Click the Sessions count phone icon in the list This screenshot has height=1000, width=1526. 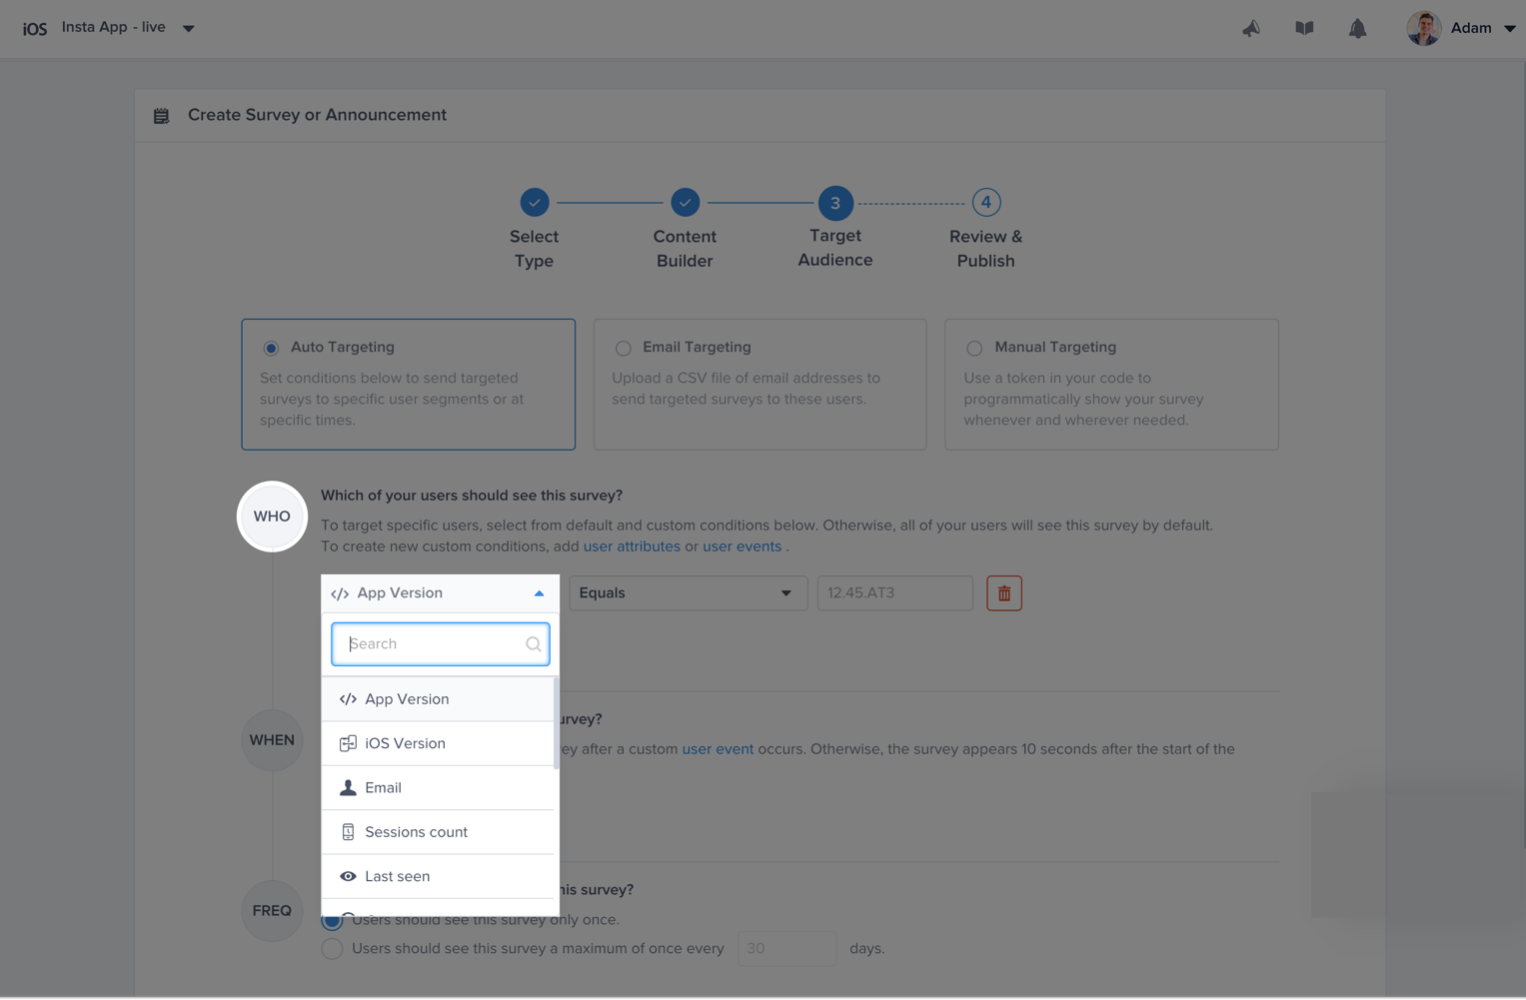(x=348, y=831)
